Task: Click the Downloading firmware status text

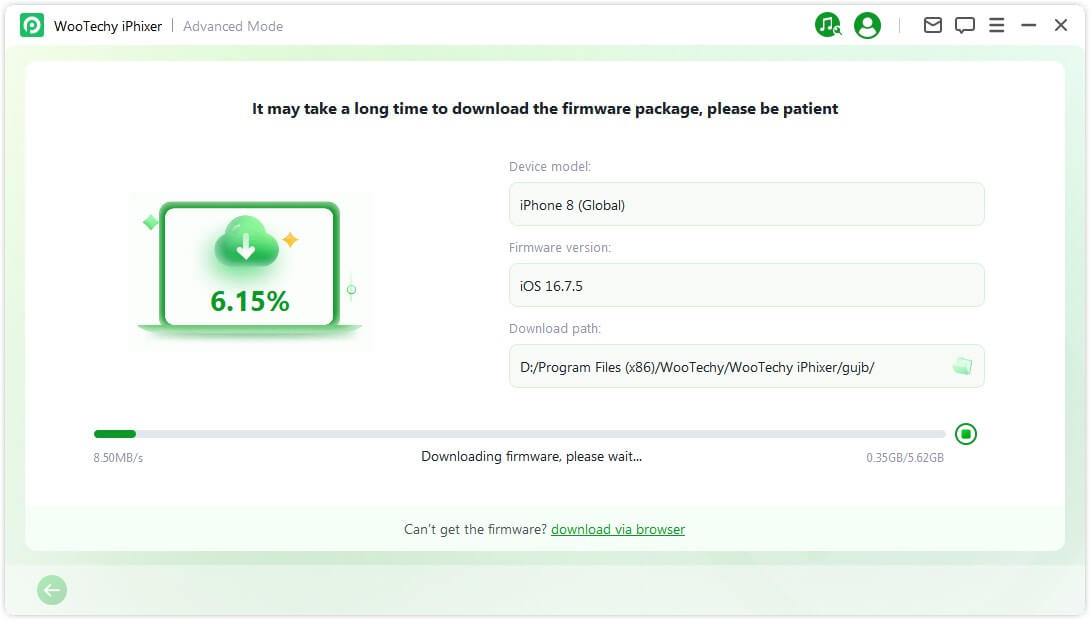Action: 531,457
